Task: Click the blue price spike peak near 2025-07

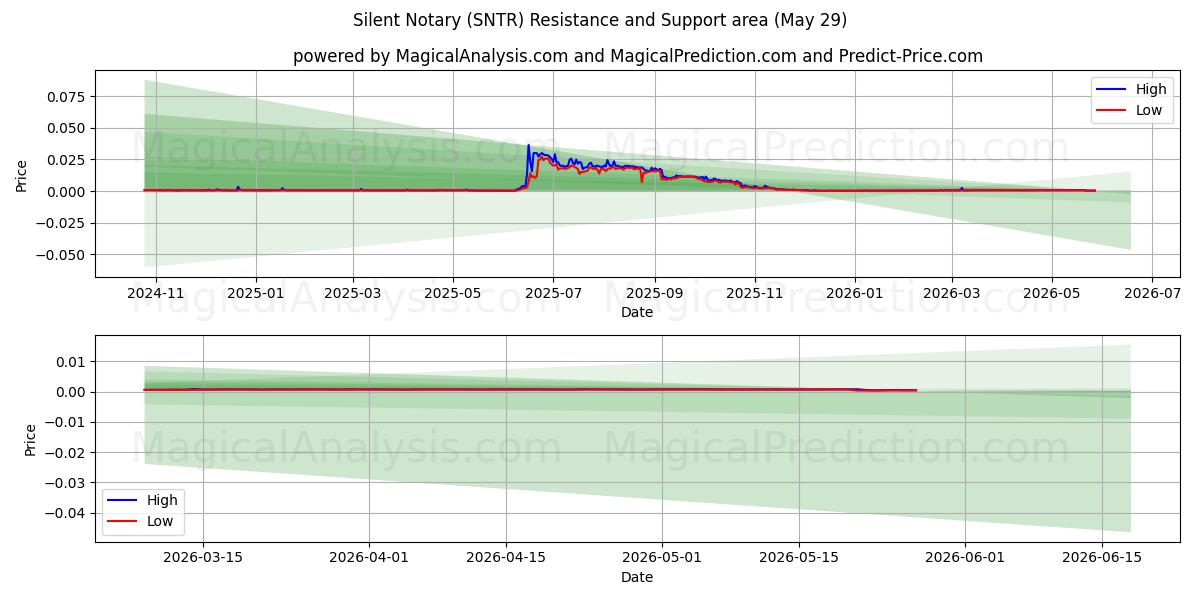Action: [529, 146]
